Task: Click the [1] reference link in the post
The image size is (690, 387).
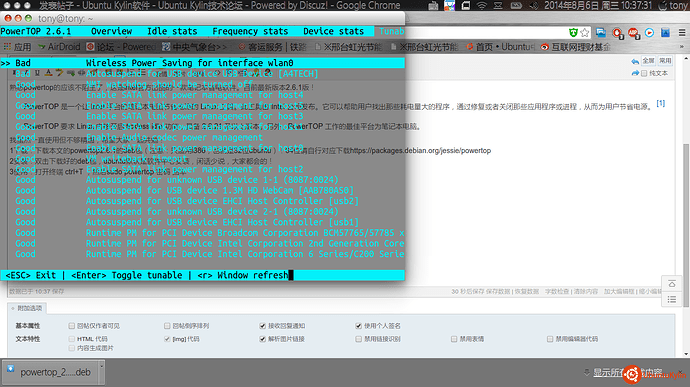Action: coord(661,103)
